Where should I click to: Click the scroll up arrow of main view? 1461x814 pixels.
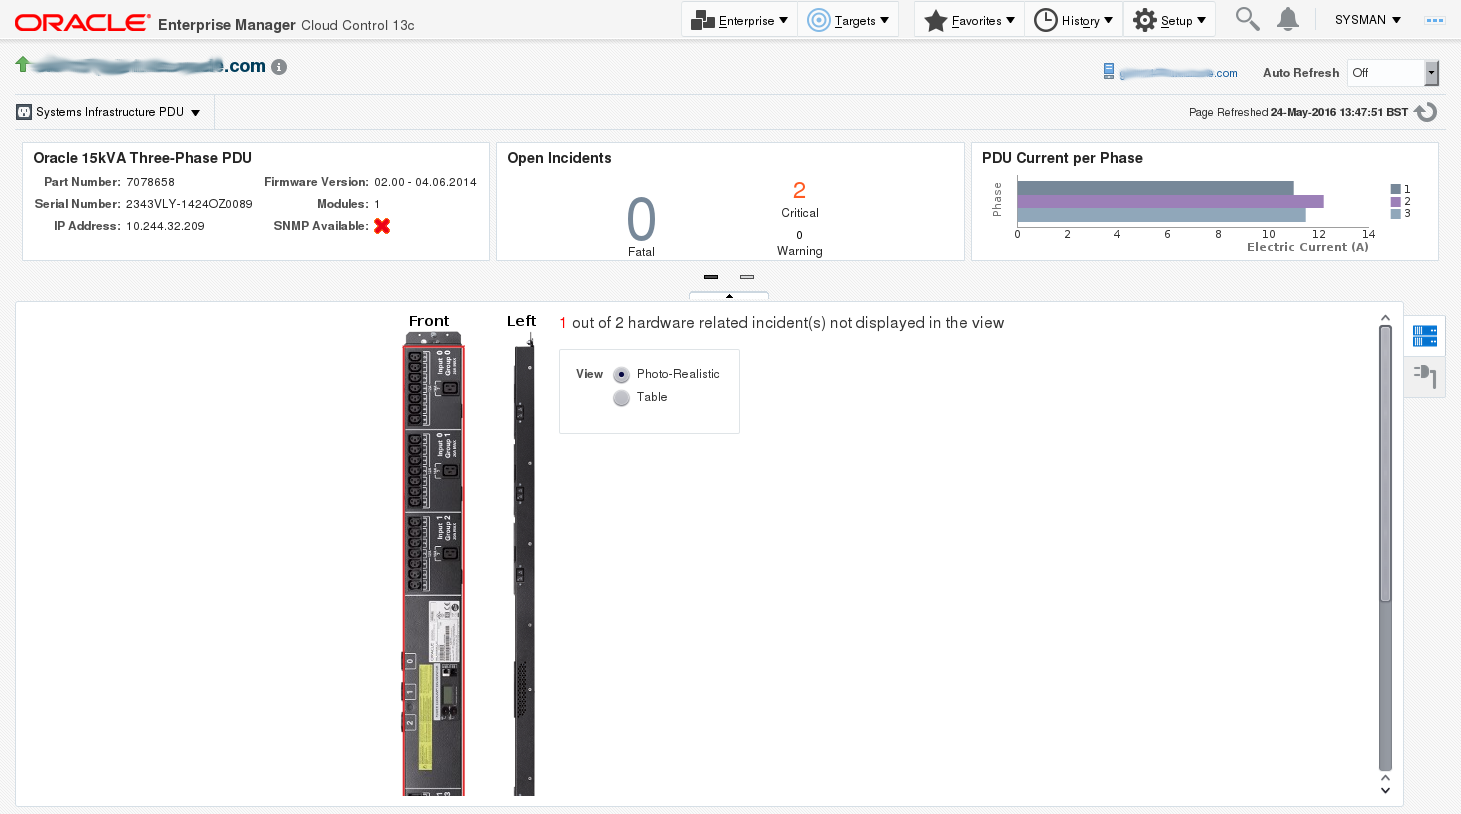1385,318
